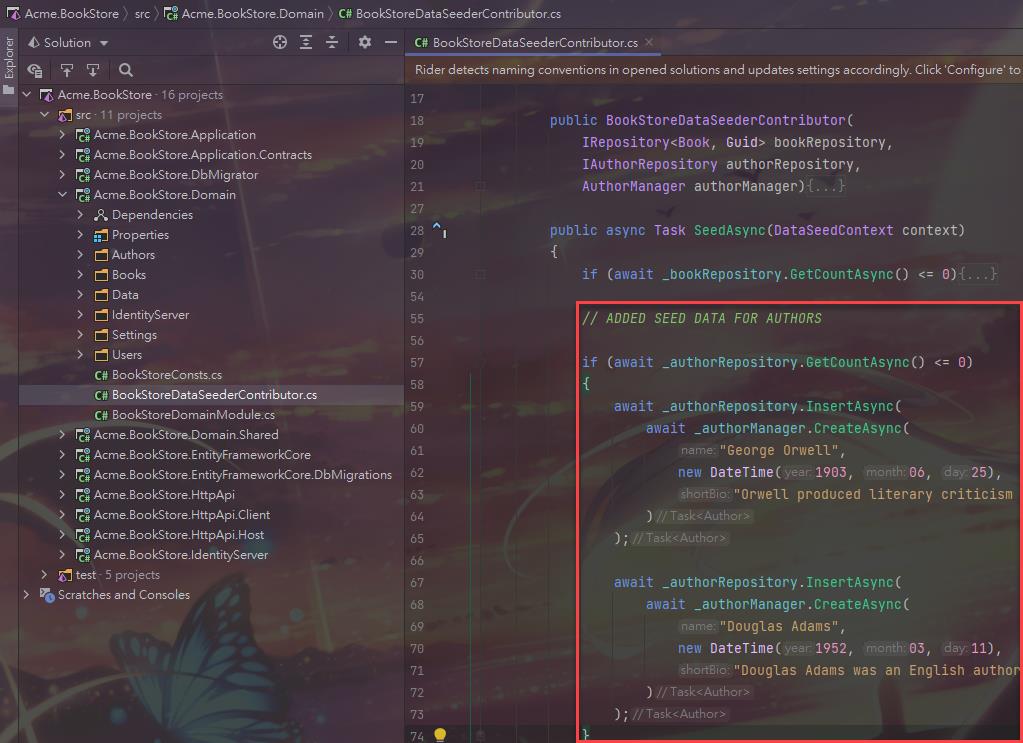The height and width of the screenshot is (743, 1023).
Task: Select BookStoreDomainModule.cs file
Action: click(x=192, y=415)
